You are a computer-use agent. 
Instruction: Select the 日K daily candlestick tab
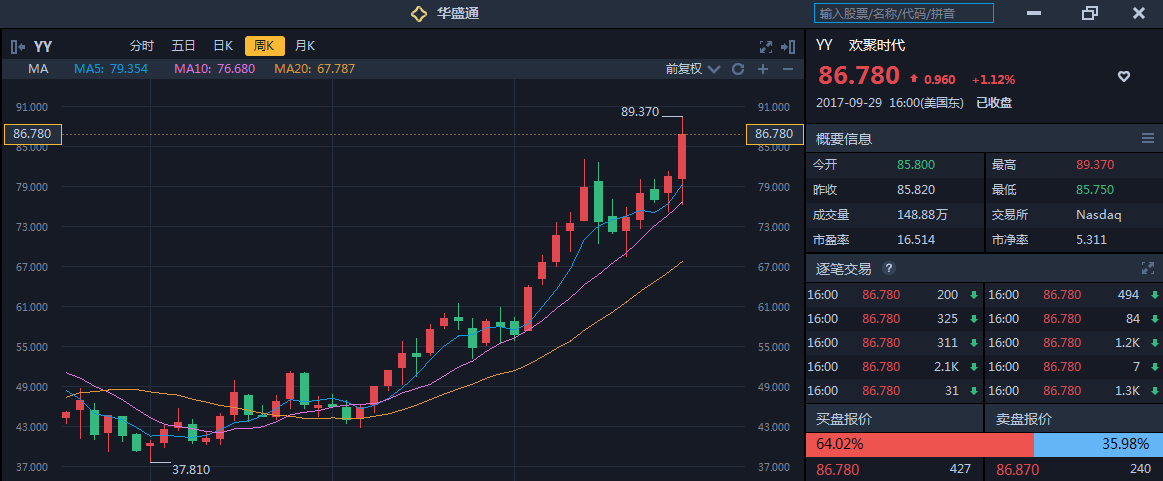click(x=223, y=46)
